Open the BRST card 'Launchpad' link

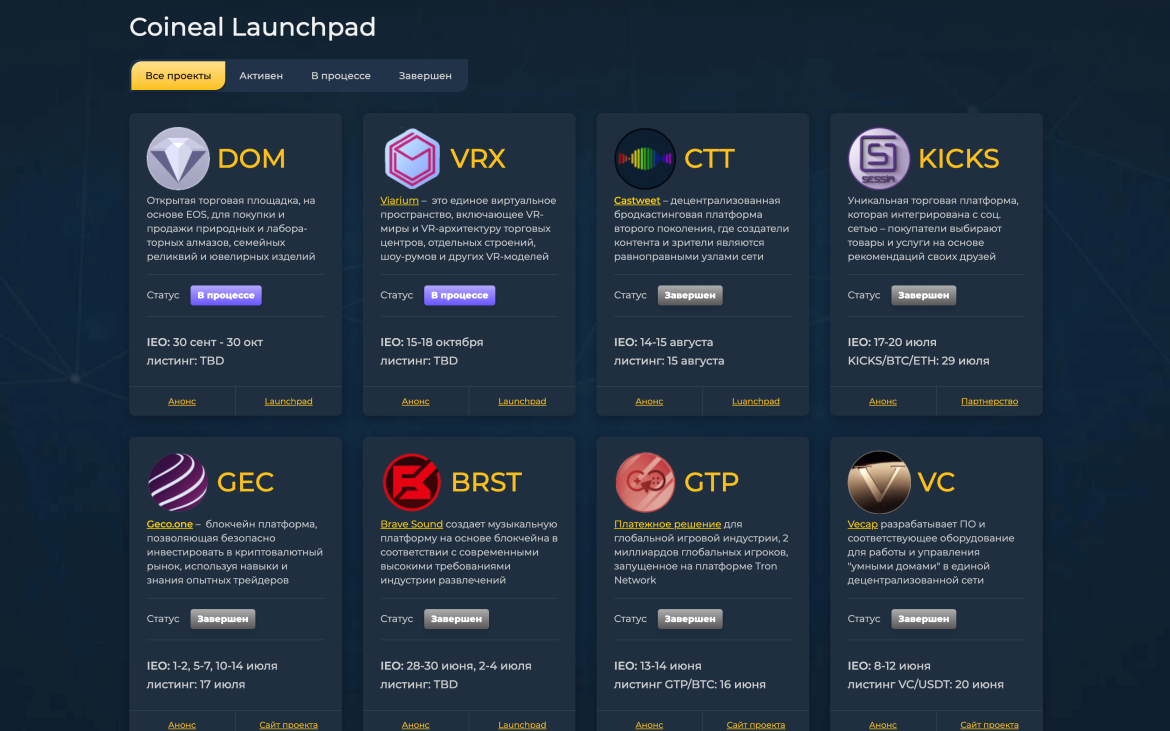click(x=522, y=724)
